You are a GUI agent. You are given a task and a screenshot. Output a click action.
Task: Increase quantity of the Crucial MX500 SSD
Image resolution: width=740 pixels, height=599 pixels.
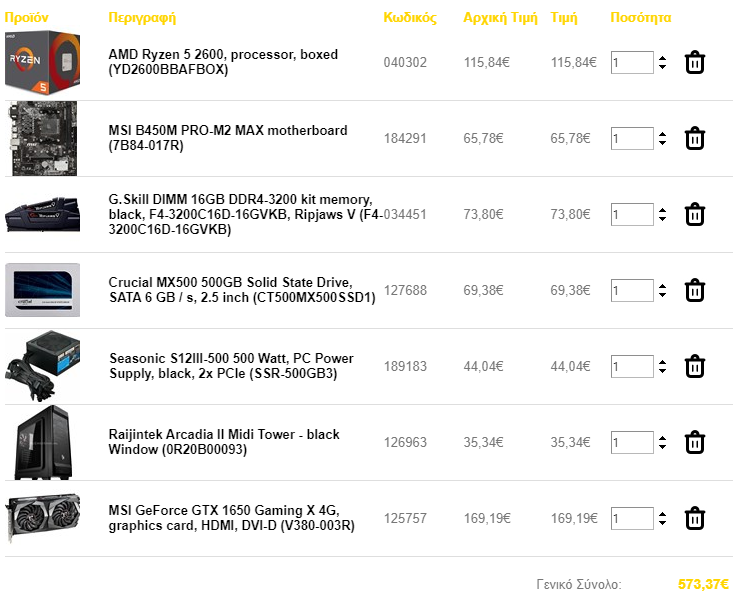click(663, 287)
